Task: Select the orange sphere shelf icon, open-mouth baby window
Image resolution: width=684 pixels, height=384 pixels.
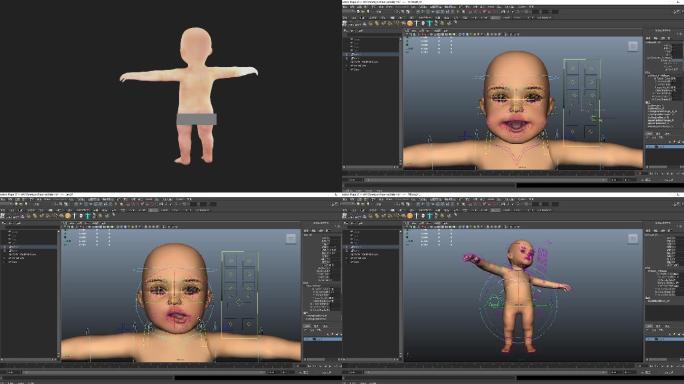Action: pos(410,23)
